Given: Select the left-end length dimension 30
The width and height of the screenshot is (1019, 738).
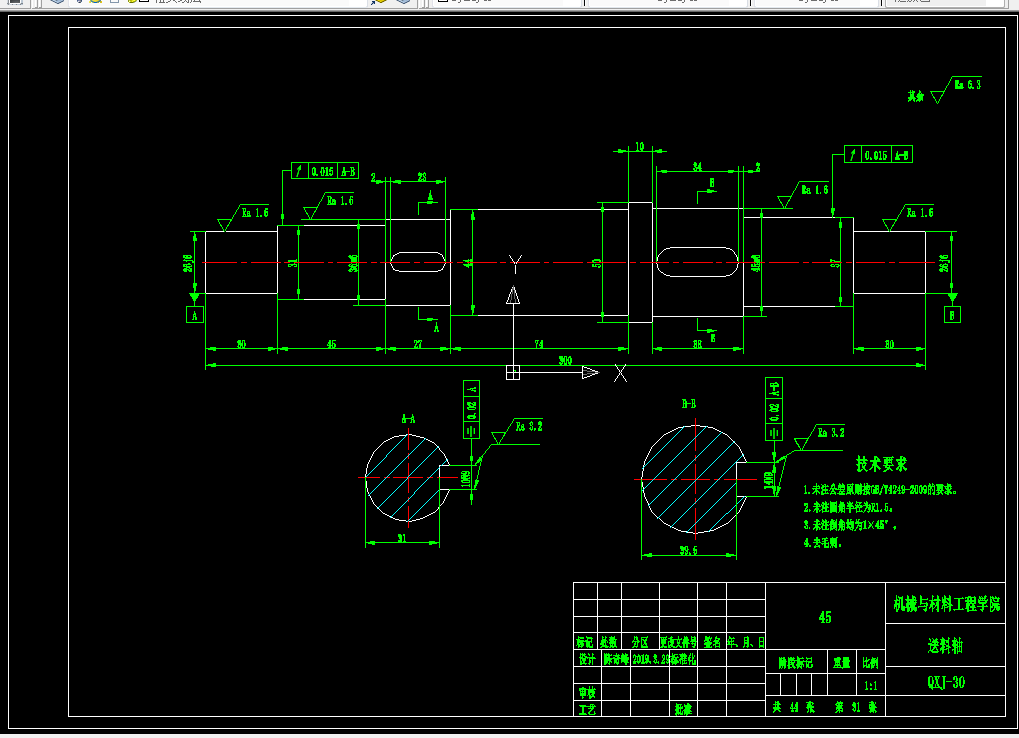Looking at the screenshot, I should pyautogui.click(x=241, y=344).
